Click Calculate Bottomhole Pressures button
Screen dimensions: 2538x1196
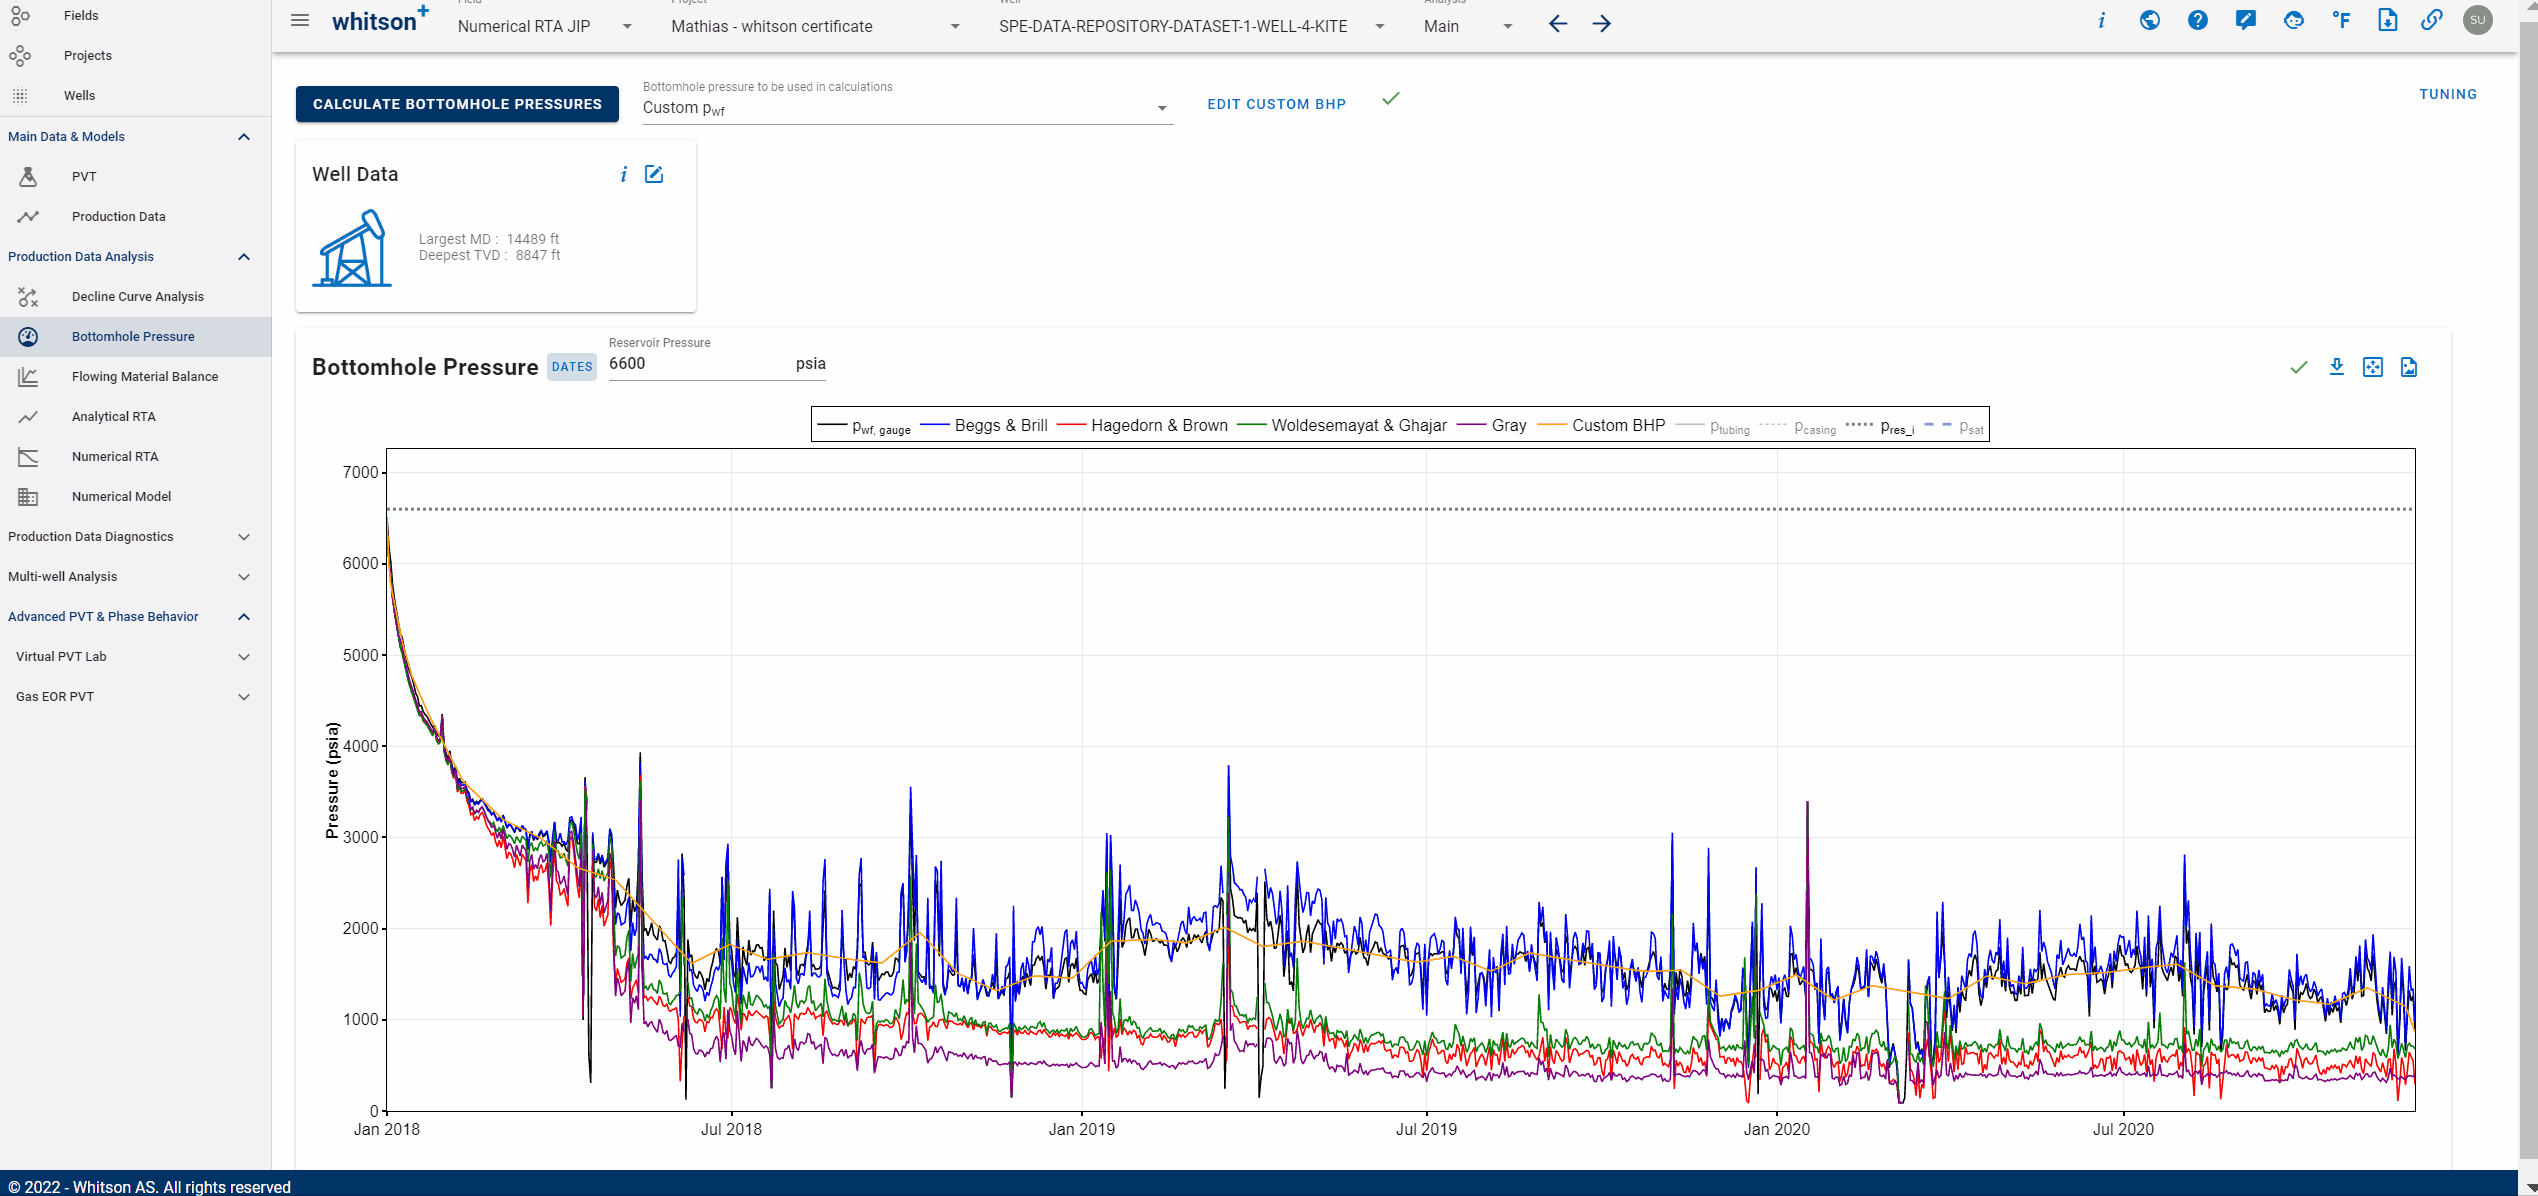tap(457, 104)
